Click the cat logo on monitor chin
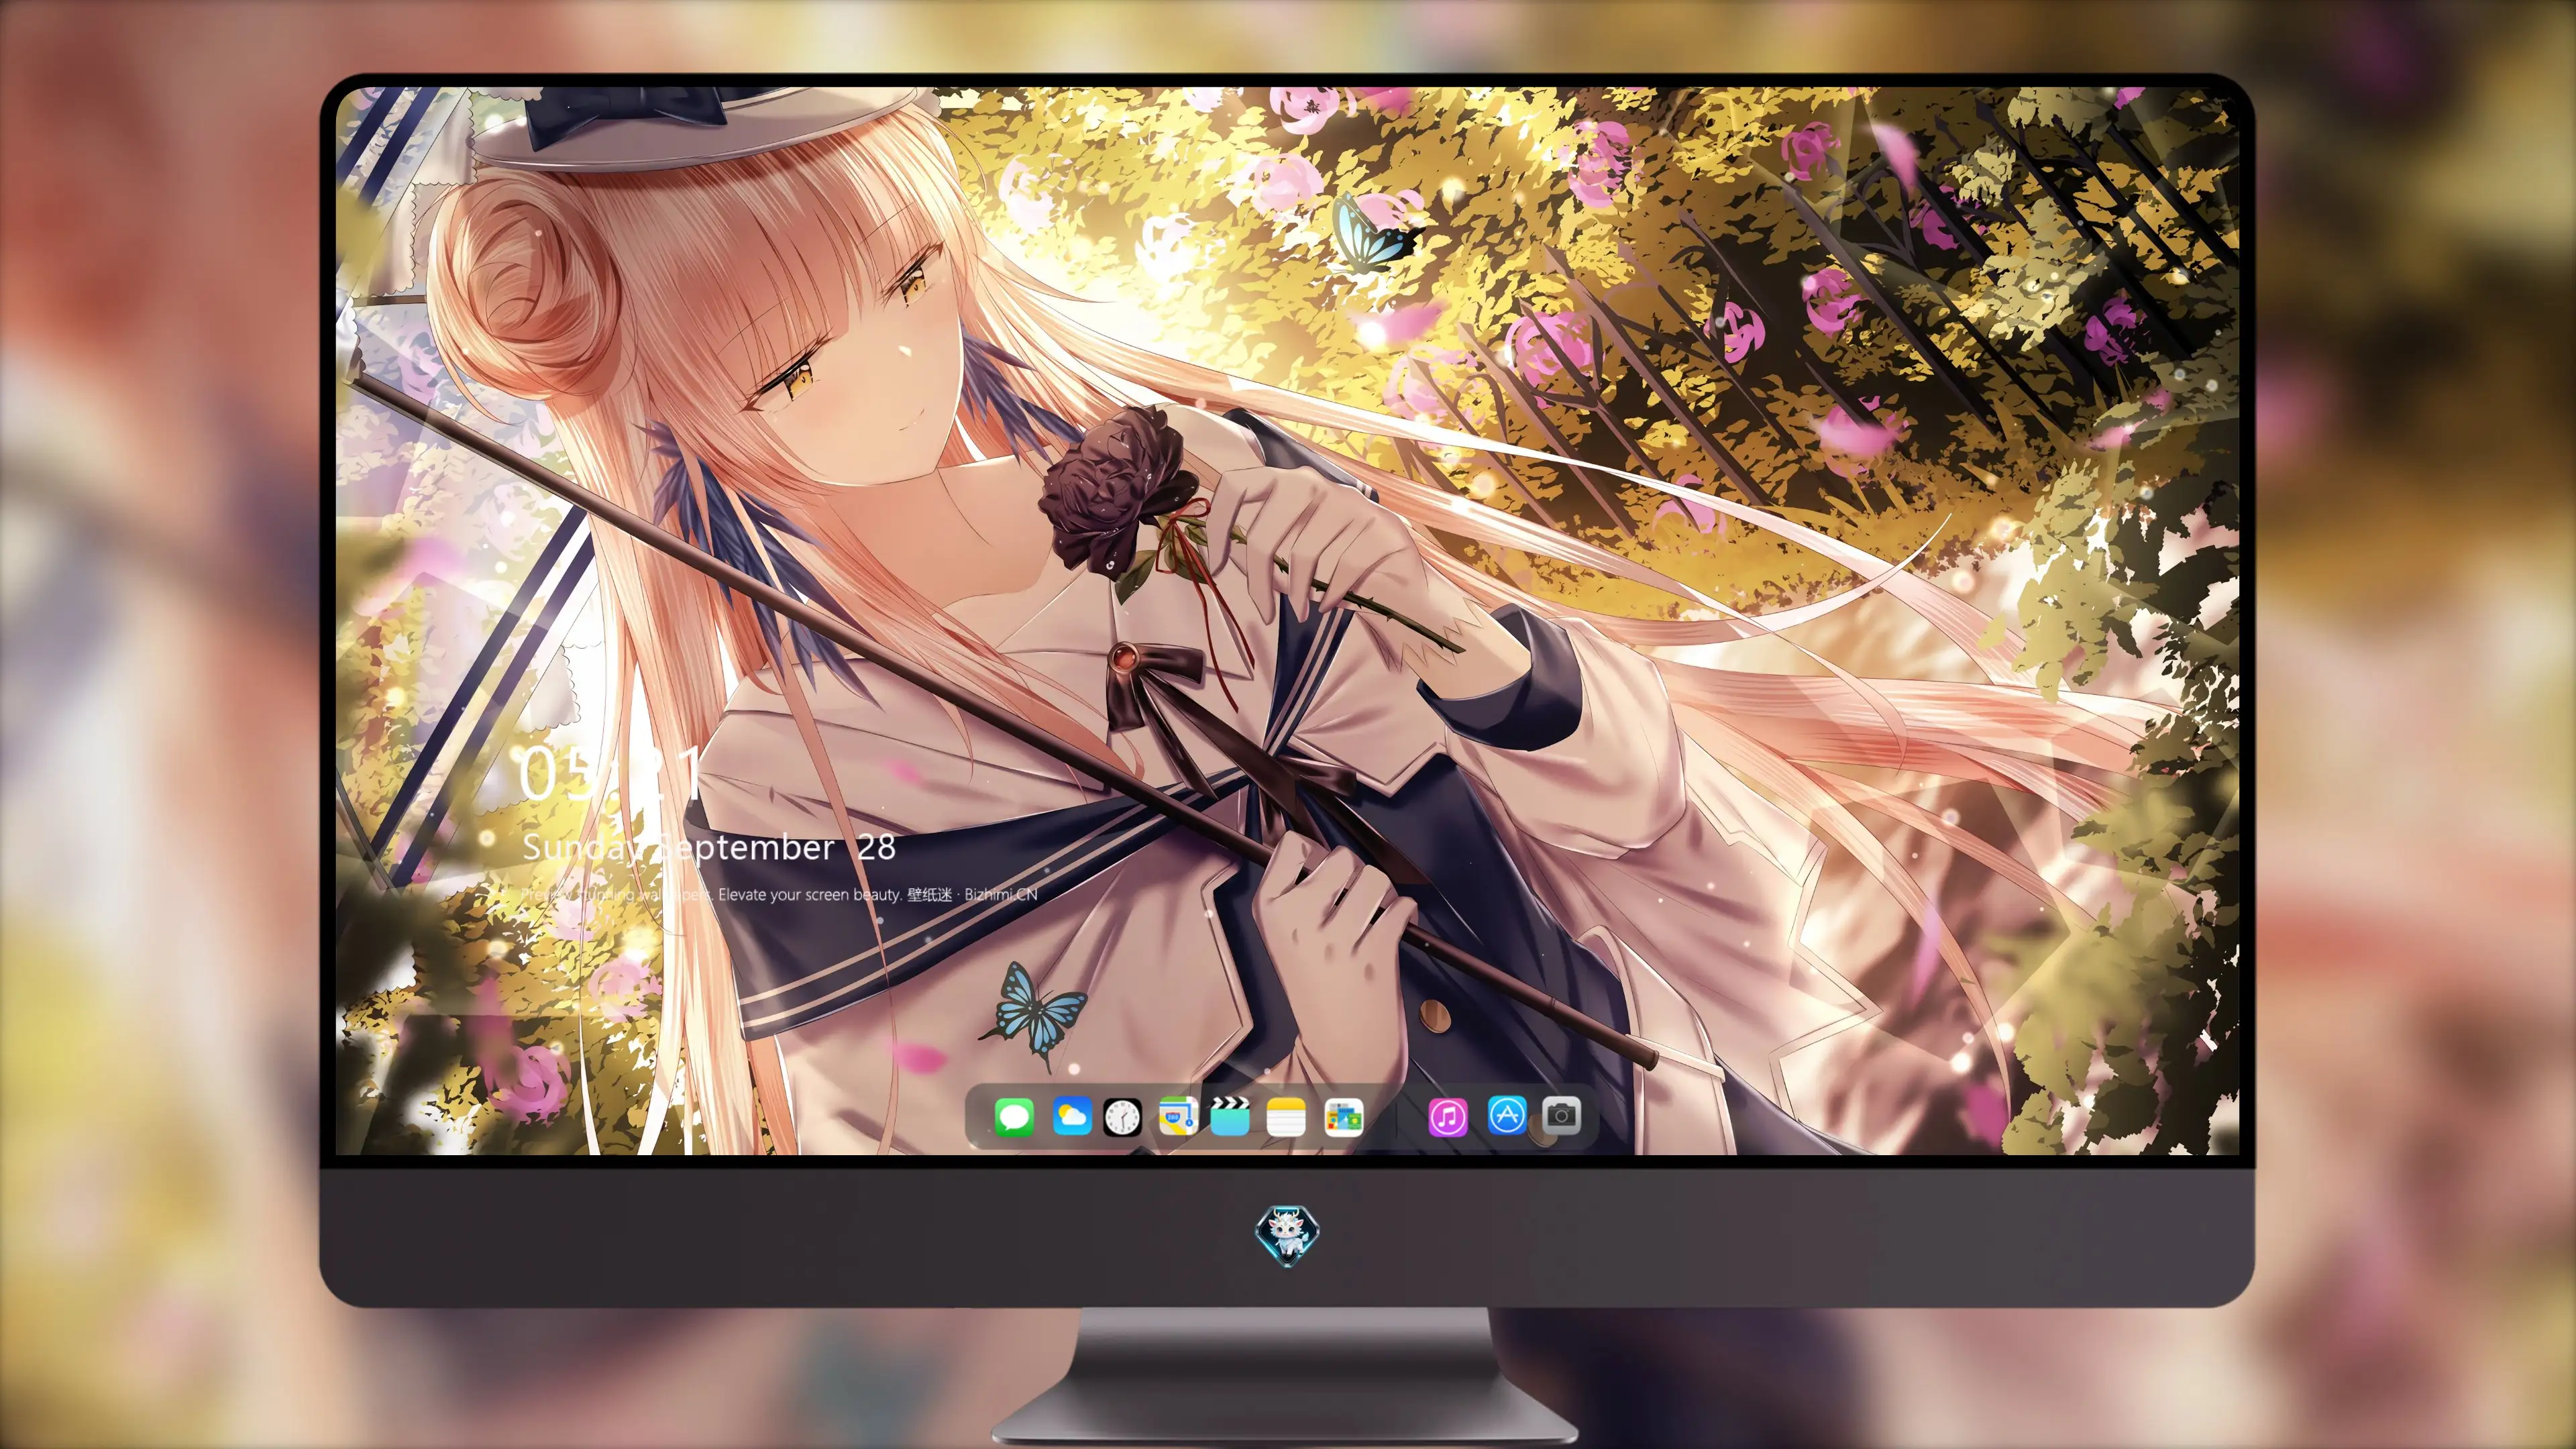This screenshot has width=2576, height=1449. click(x=1287, y=1236)
